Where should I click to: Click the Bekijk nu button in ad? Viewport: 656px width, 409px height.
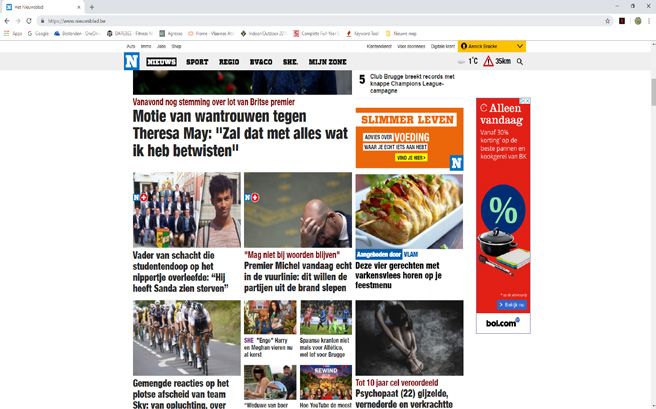pos(512,305)
